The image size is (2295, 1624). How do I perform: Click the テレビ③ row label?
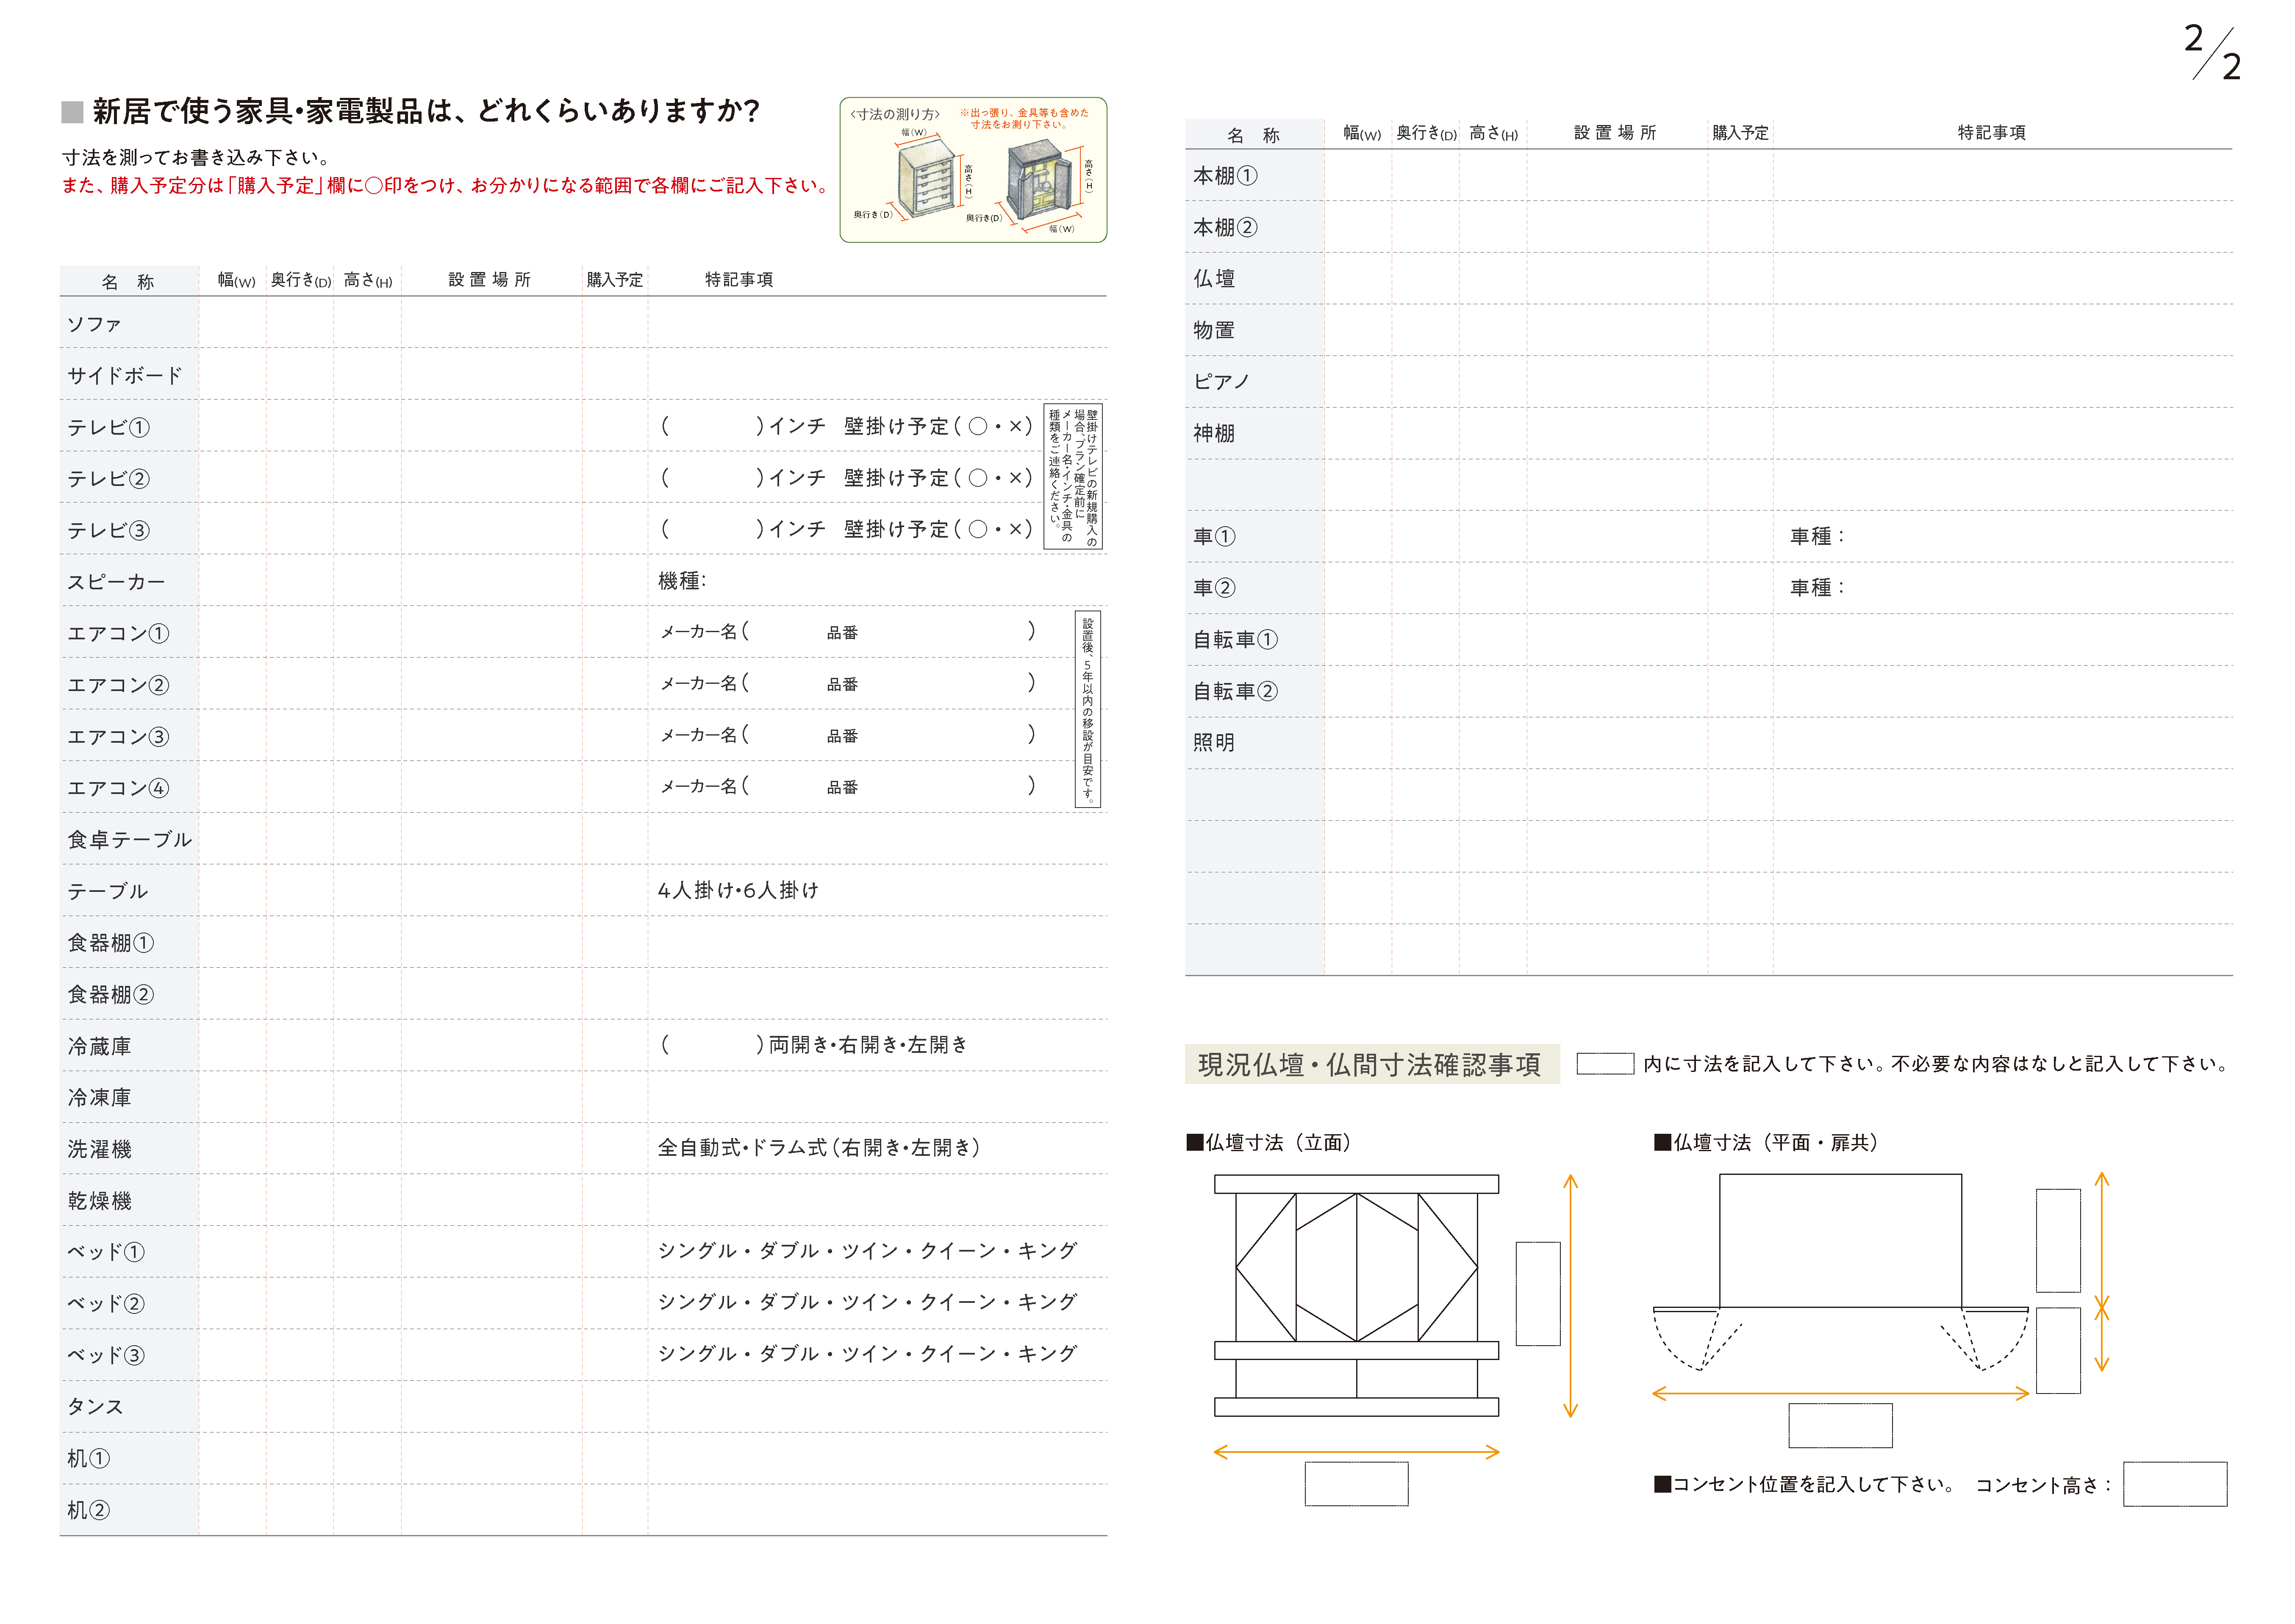pos(108,531)
